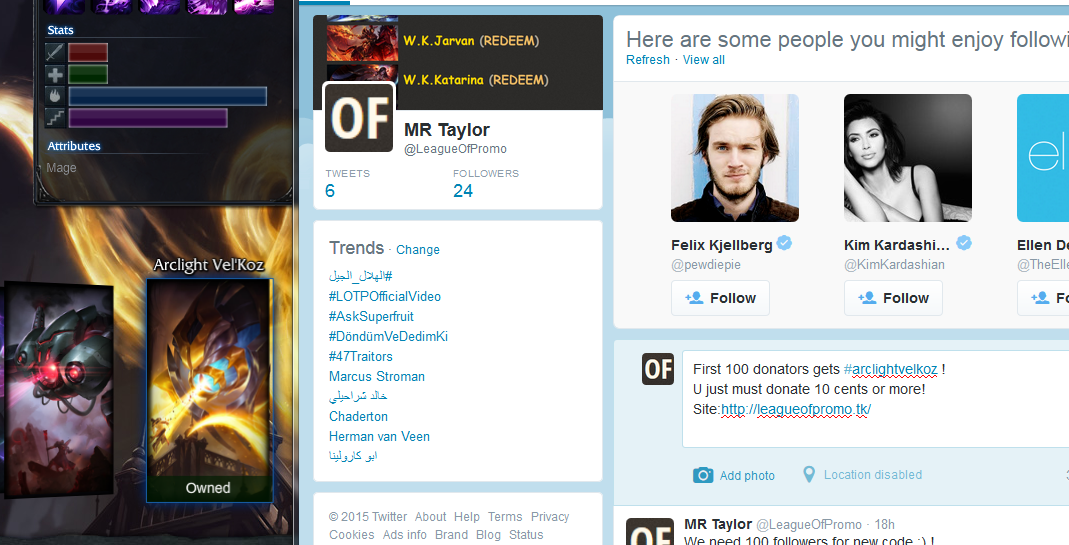Open the Ads info footer link
Screen dimensions: 1069x545
click(405, 535)
